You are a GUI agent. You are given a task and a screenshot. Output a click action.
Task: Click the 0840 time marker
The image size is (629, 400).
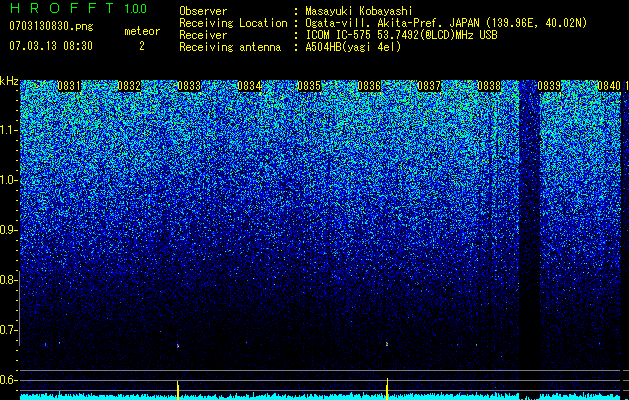click(609, 86)
